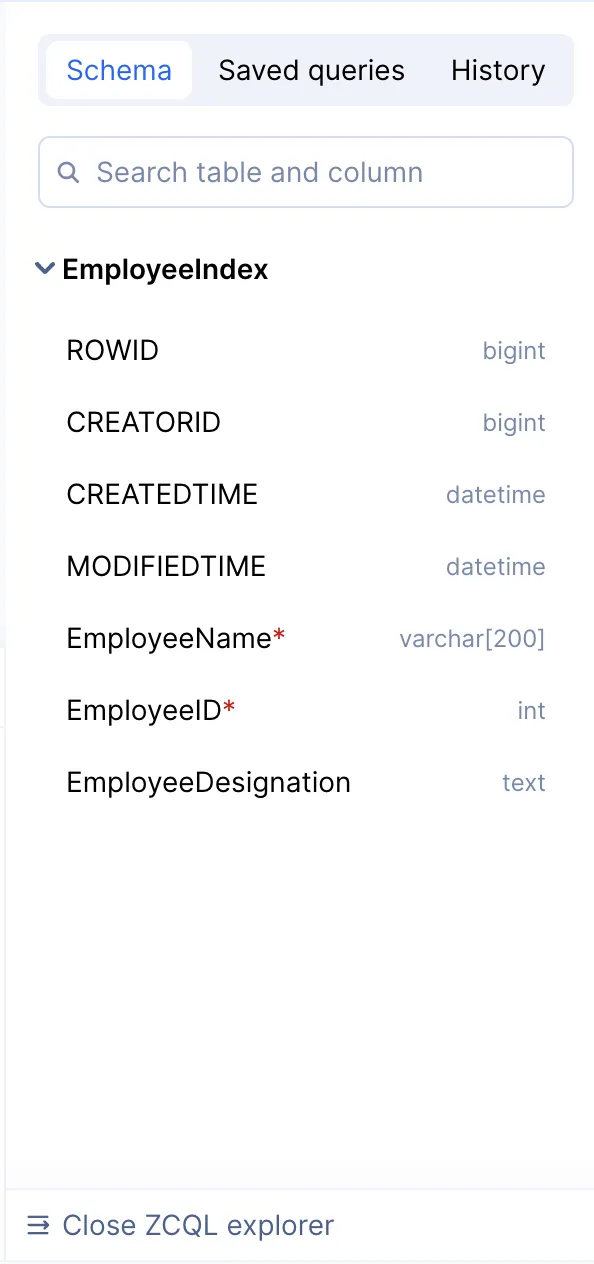Select the CREATORID column

point(306,423)
